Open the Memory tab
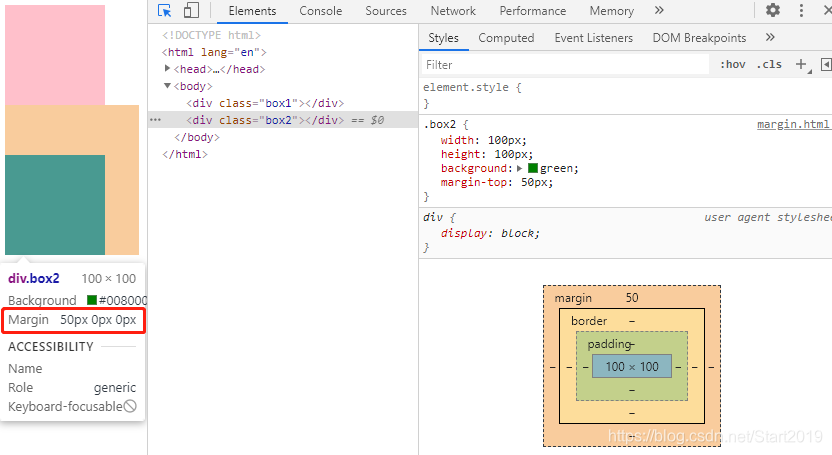This screenshot has height=455, width=832. point(611,11)
